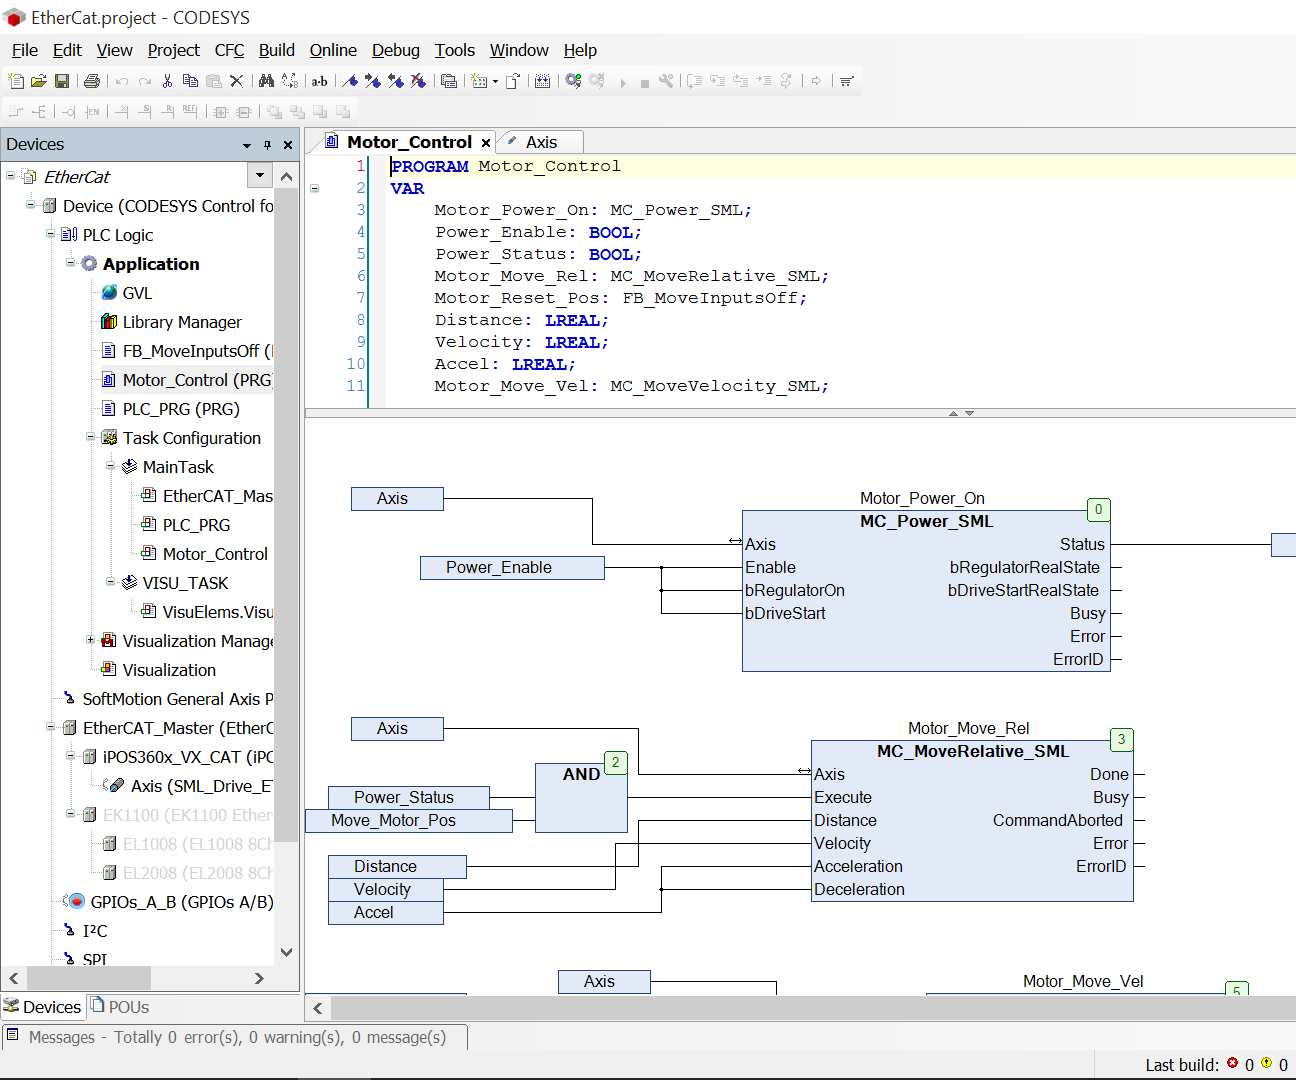Click the Delete X icon in toolbar
Image resolution: width=1296 pixels, height=1080 pixels.
236,81
